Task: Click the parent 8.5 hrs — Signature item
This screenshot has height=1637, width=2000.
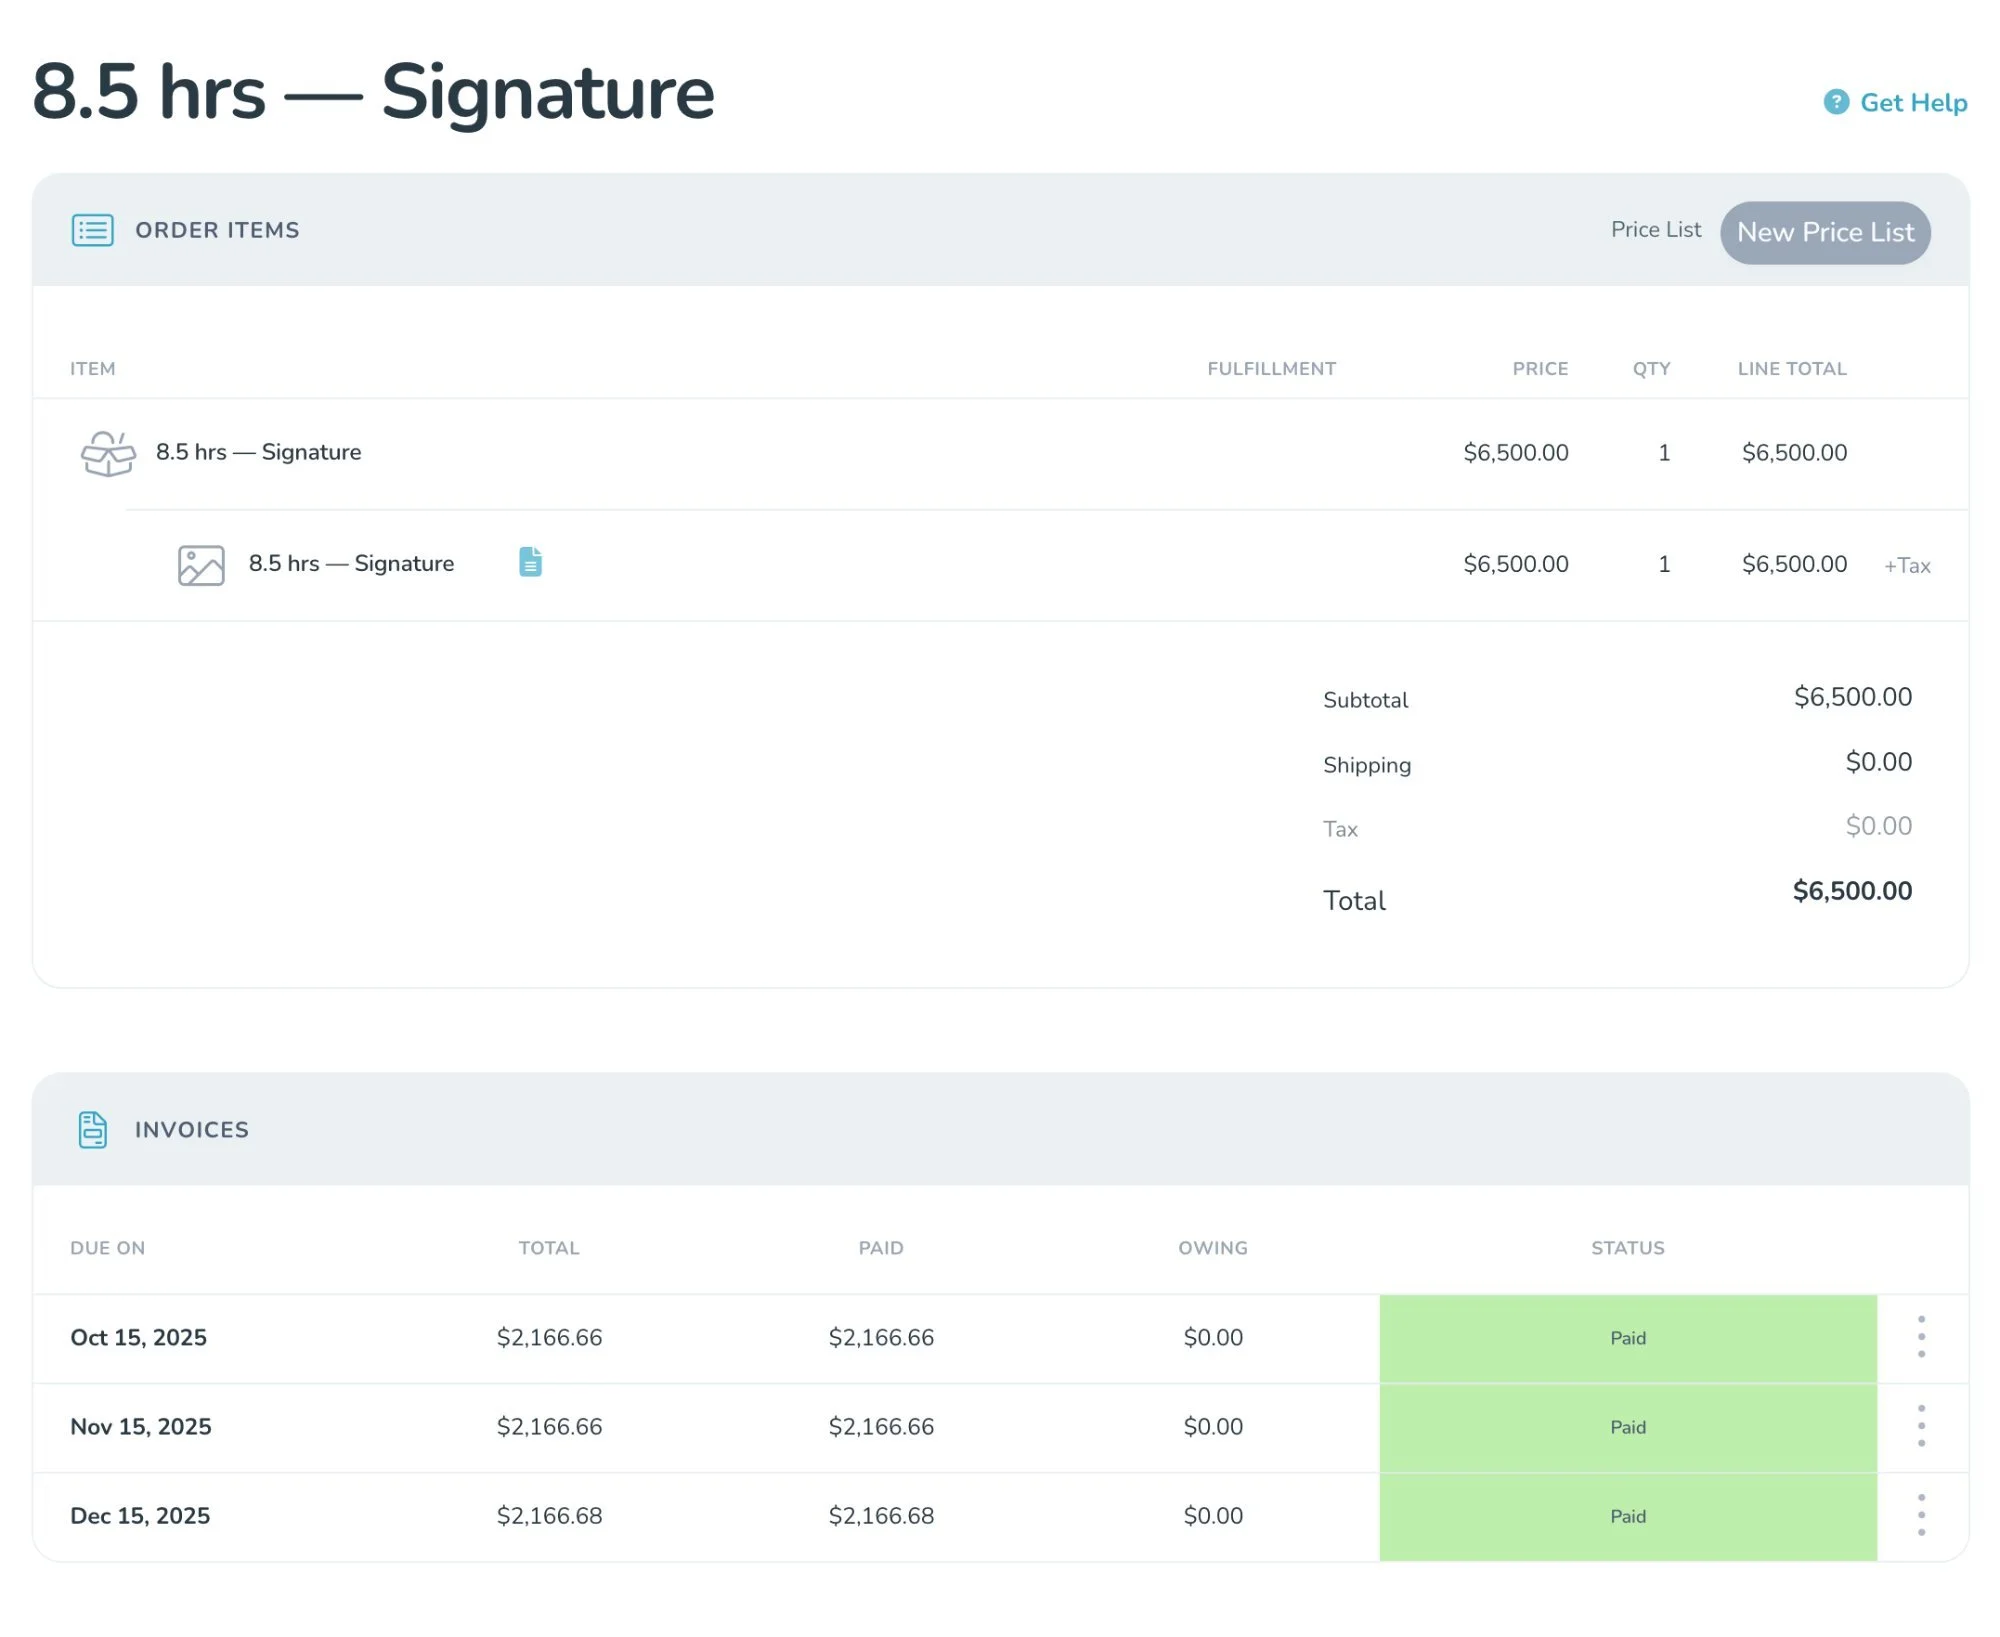Action: [x=258, y=452]
